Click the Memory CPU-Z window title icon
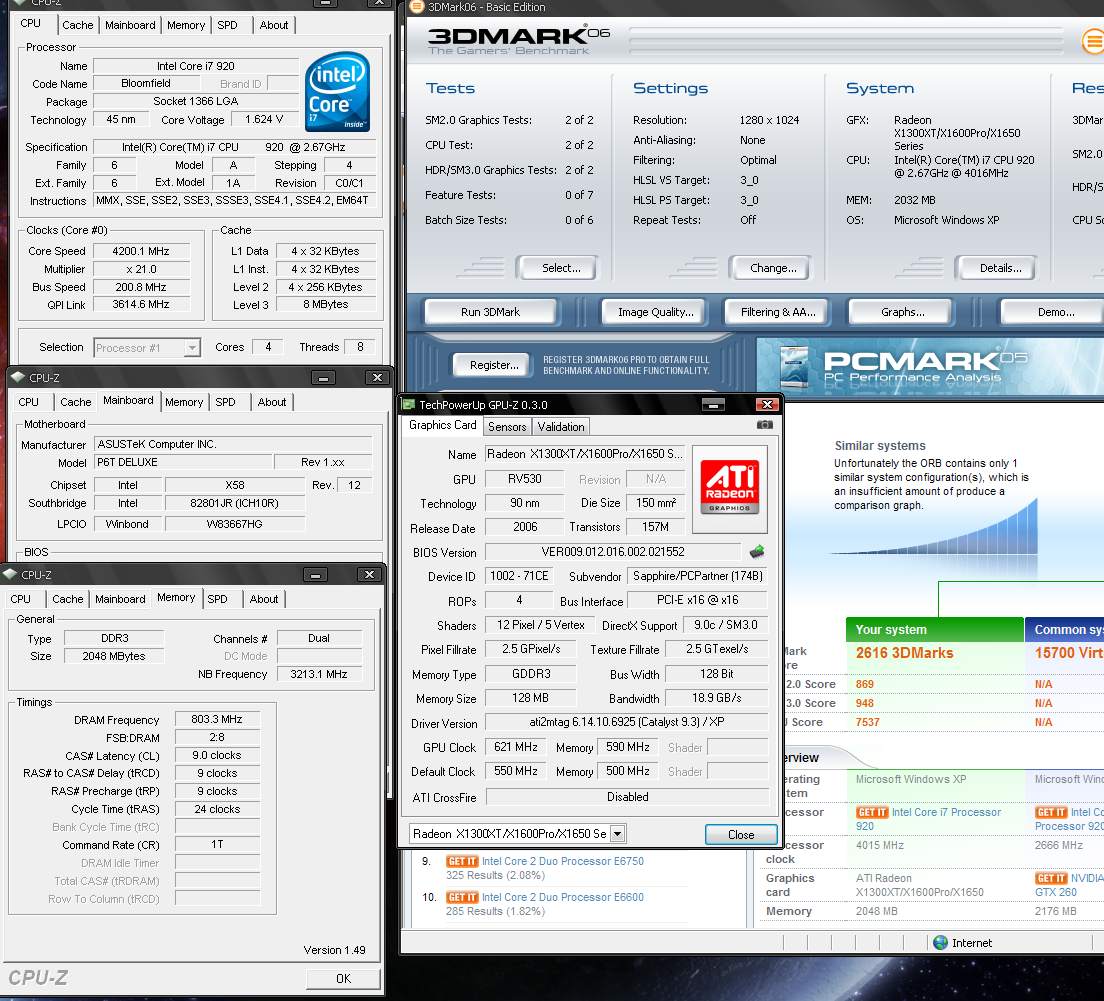The height and width of the screenshot is (1001, 1104). (x=11, y=574)
